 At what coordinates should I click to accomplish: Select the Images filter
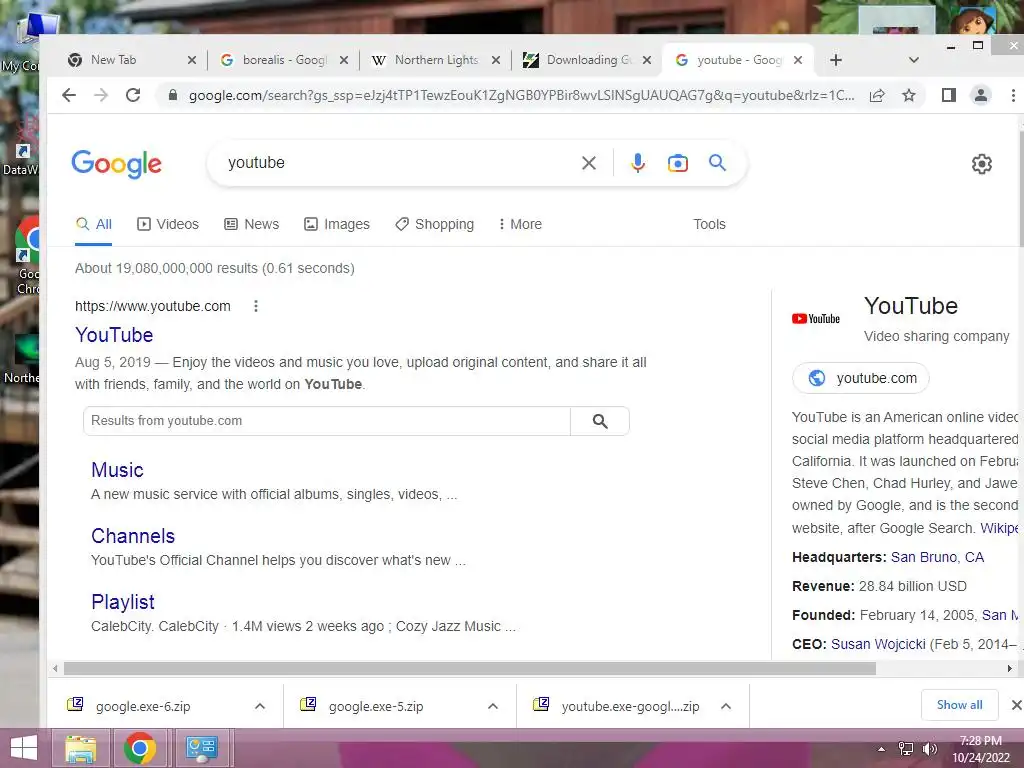(x=337, y=224)
